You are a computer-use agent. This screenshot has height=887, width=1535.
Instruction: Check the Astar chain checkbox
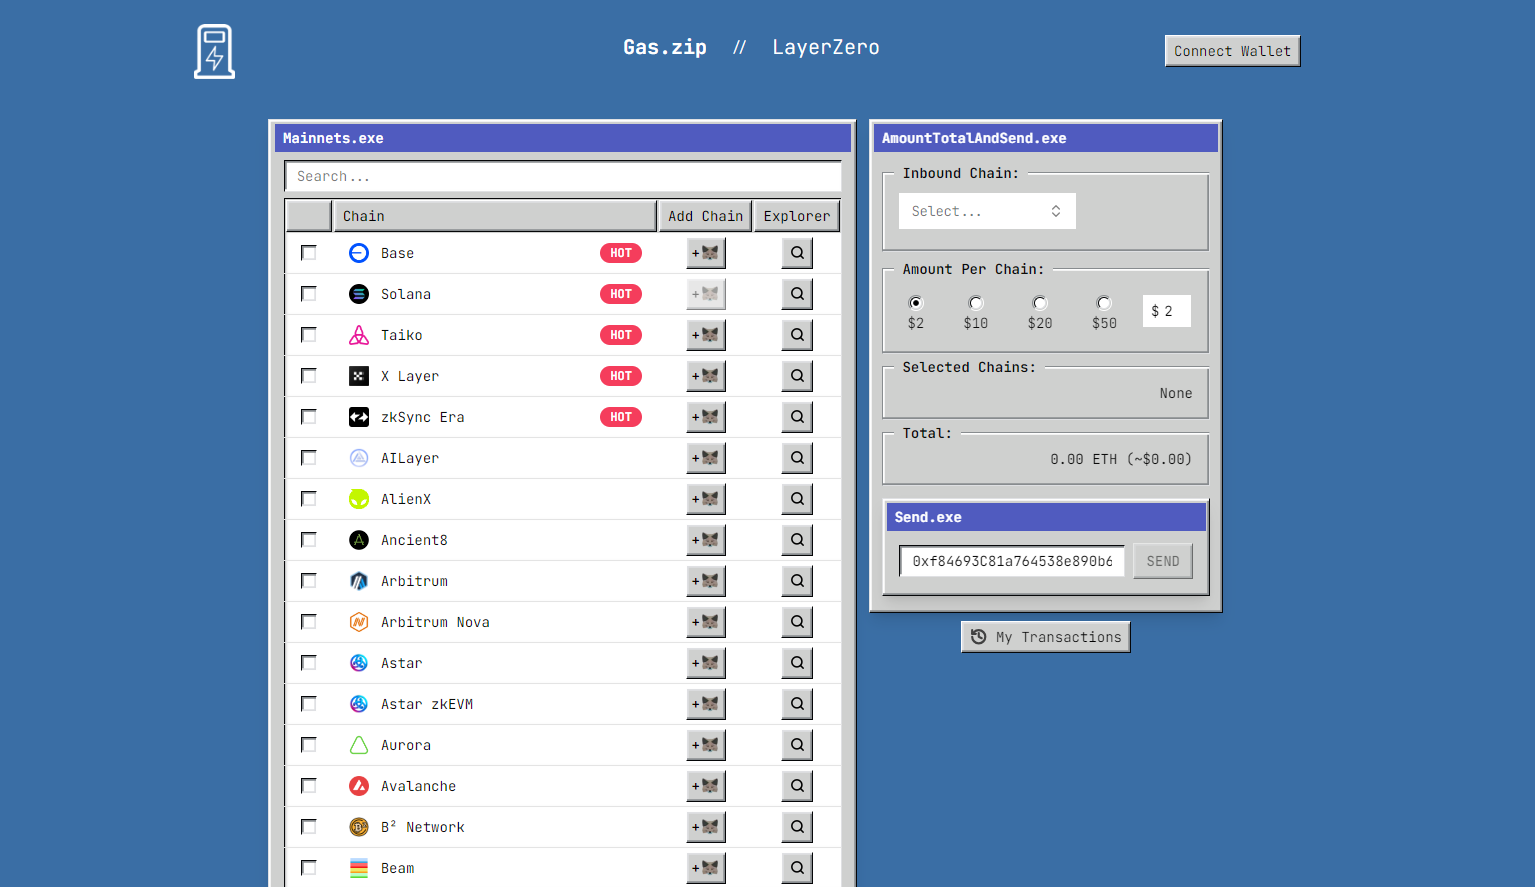tap(309, 663)
